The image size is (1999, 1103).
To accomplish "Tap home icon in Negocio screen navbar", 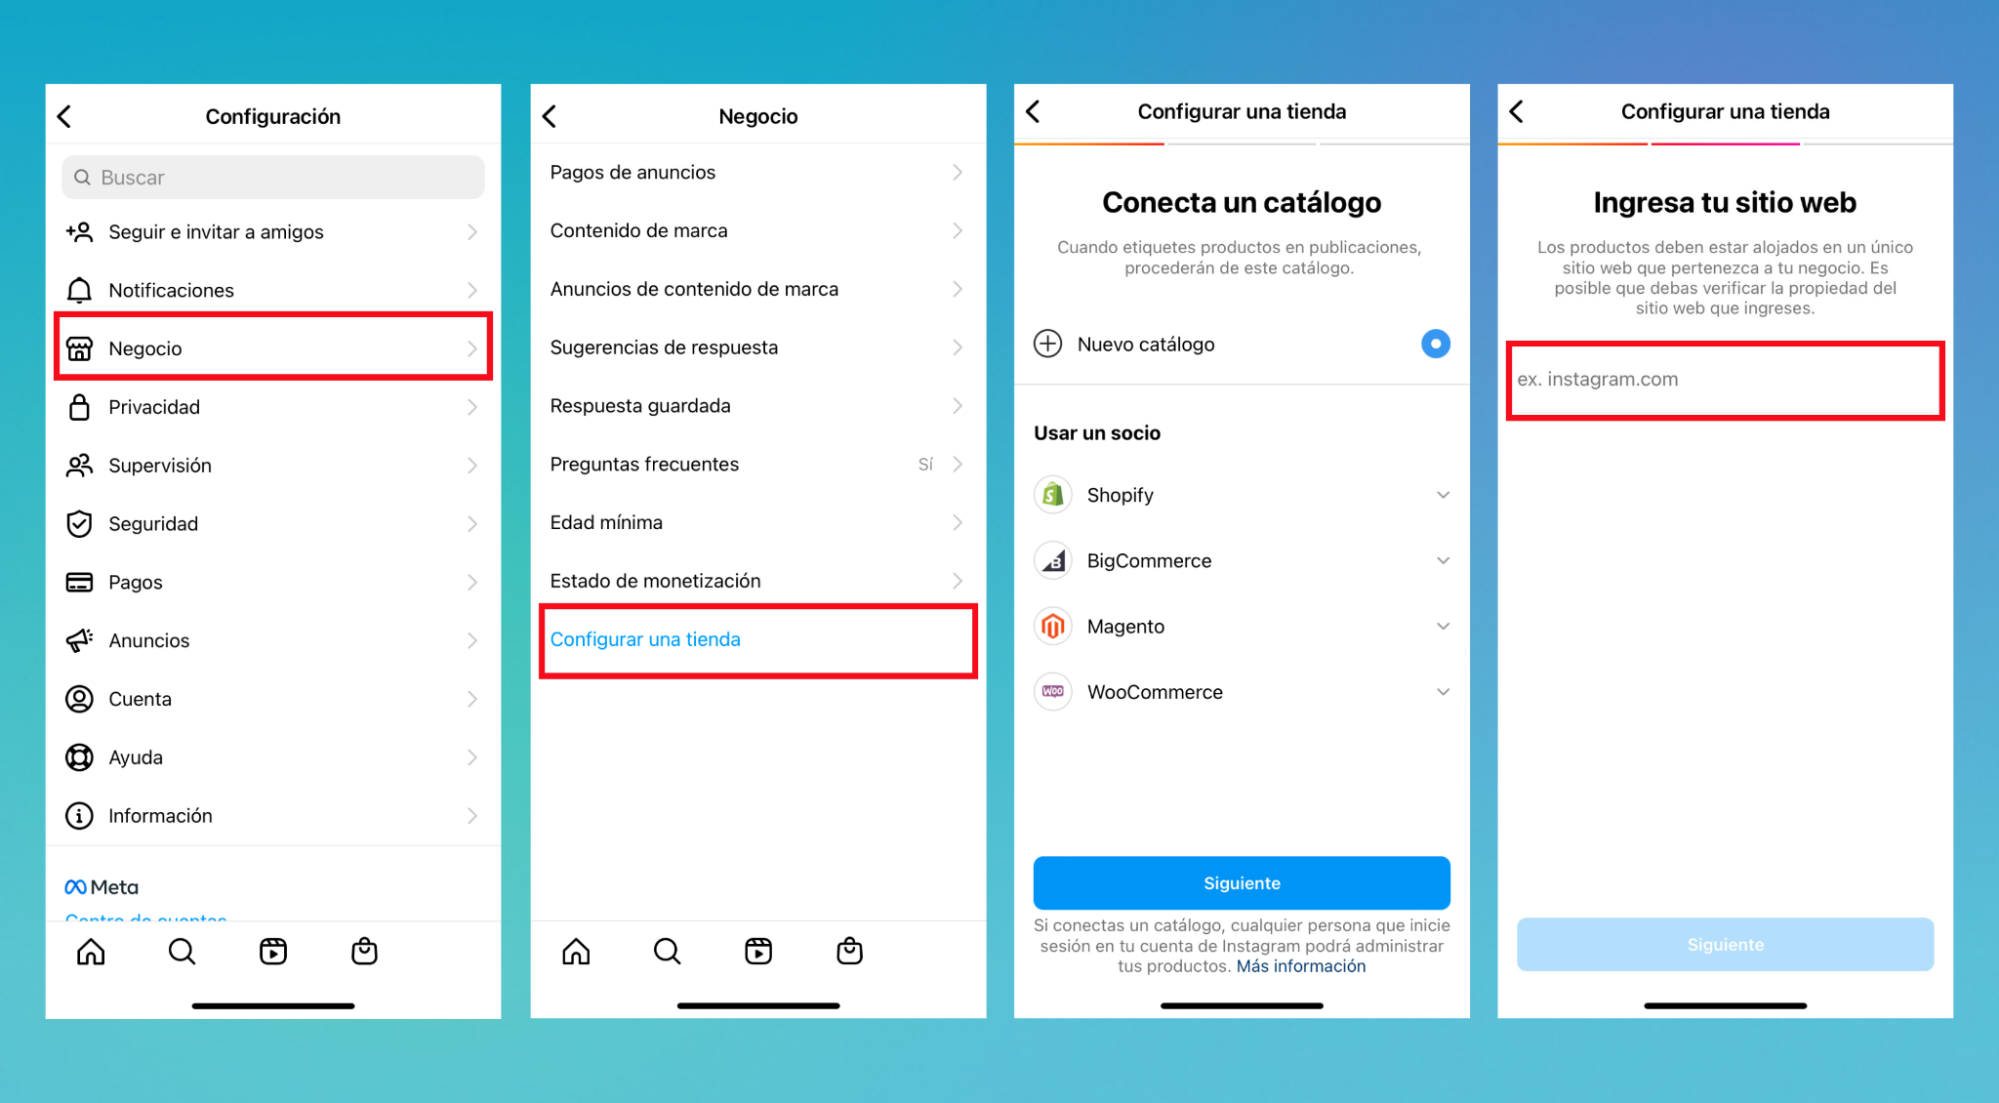I will point(576,951).
